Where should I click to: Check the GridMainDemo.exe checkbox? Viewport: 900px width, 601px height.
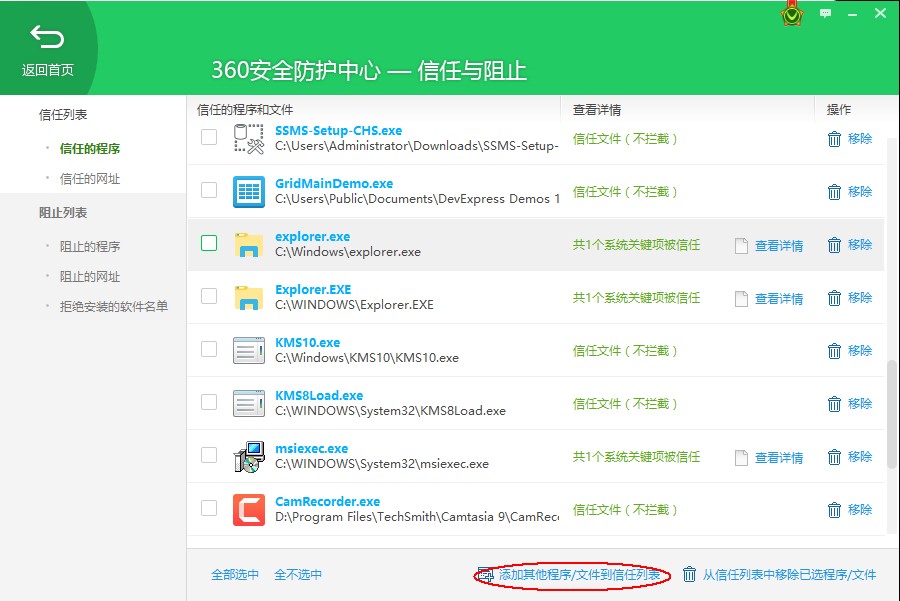(209, 190)
